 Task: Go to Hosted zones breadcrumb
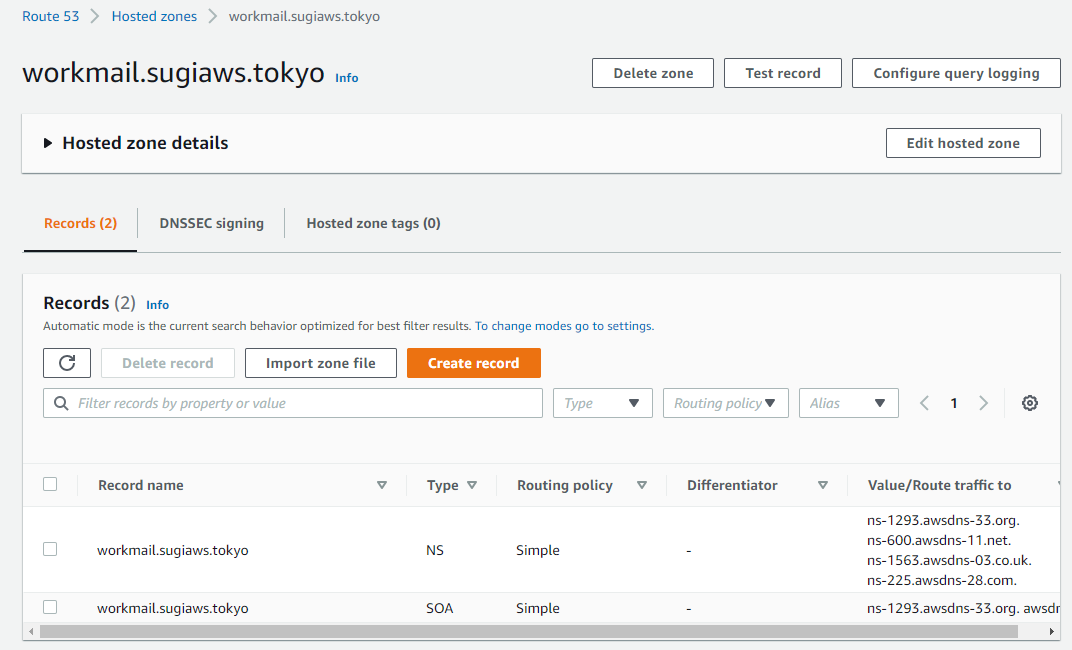(155, 16)
